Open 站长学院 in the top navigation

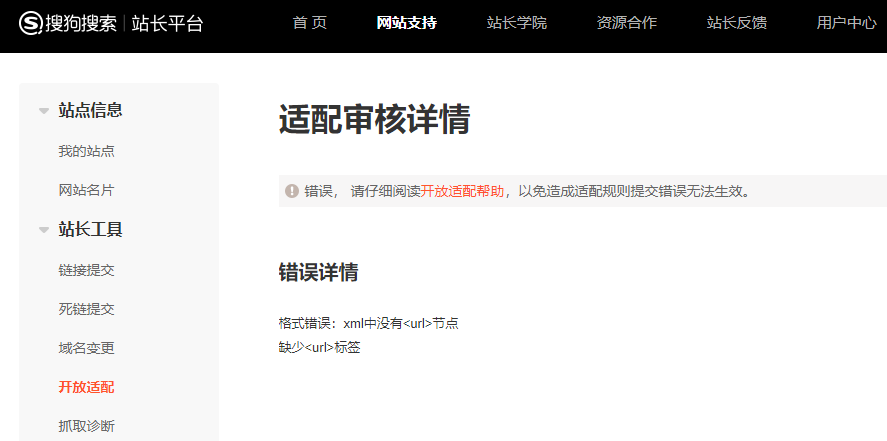coord(516,23)
